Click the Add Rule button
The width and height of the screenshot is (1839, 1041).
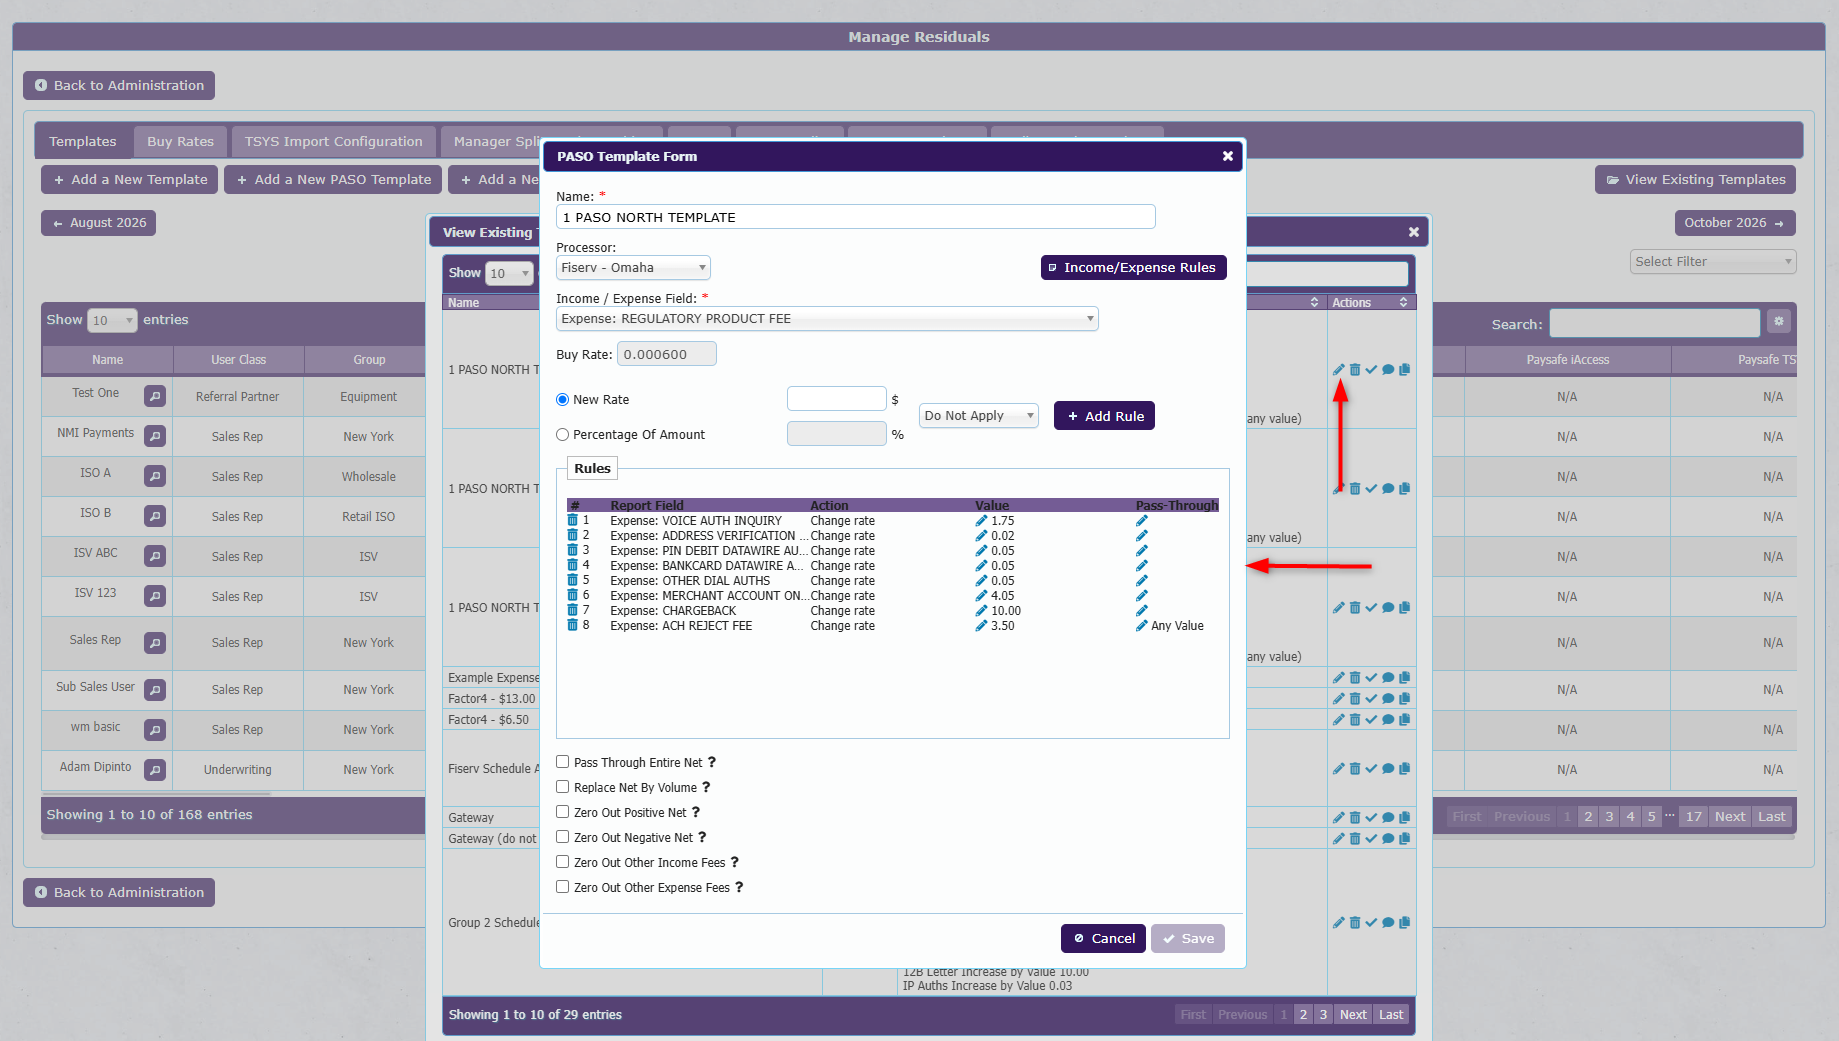(1104, 416)
